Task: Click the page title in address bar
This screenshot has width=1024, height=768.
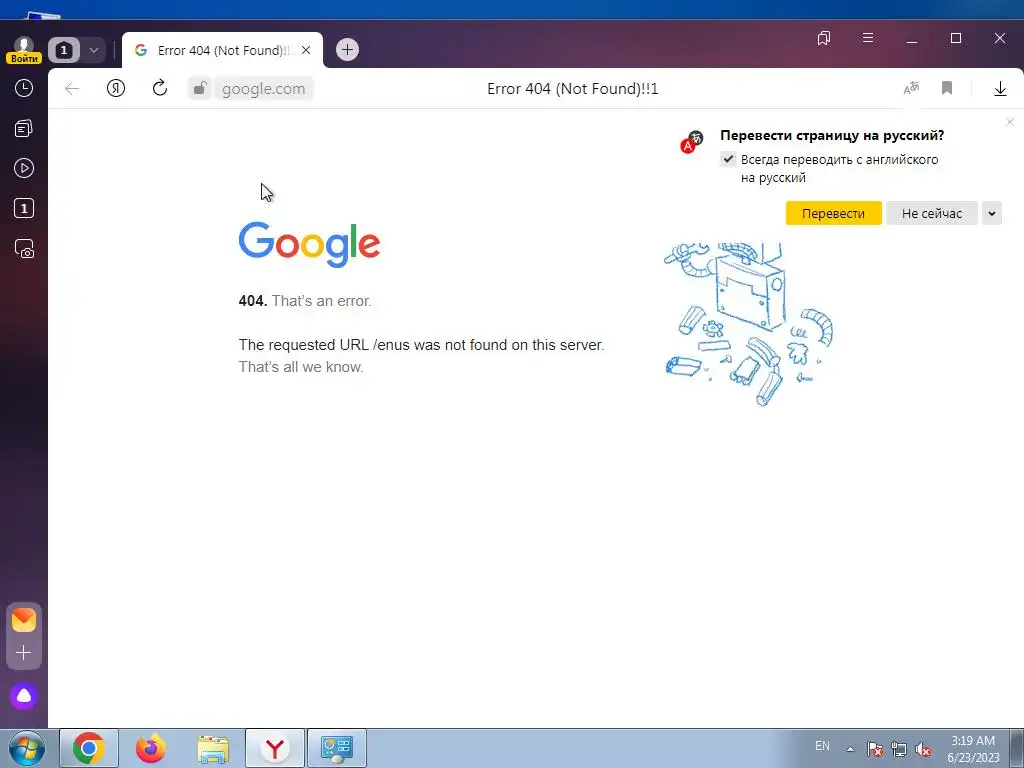Action: coord(573,89)
